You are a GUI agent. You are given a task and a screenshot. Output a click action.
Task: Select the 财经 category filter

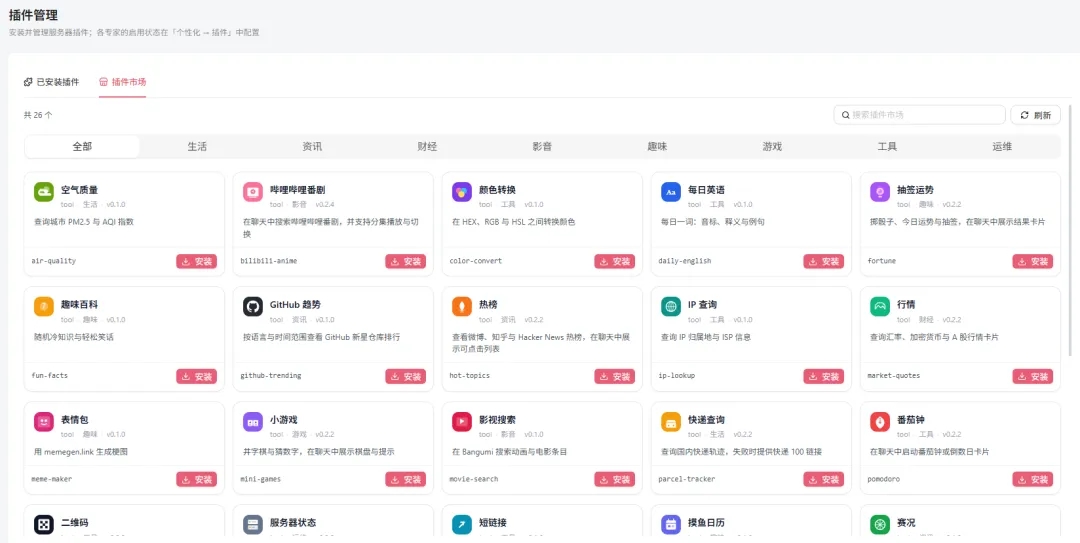[x=427, y=147]
